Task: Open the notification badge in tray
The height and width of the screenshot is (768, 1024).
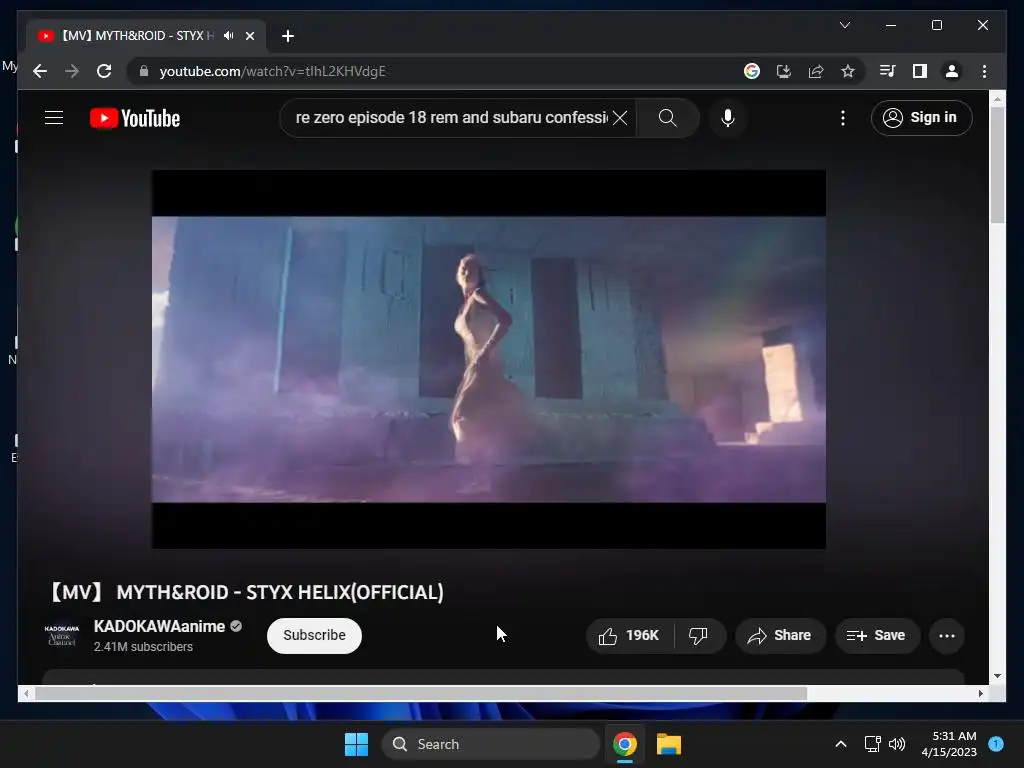Action: [996, 744]
